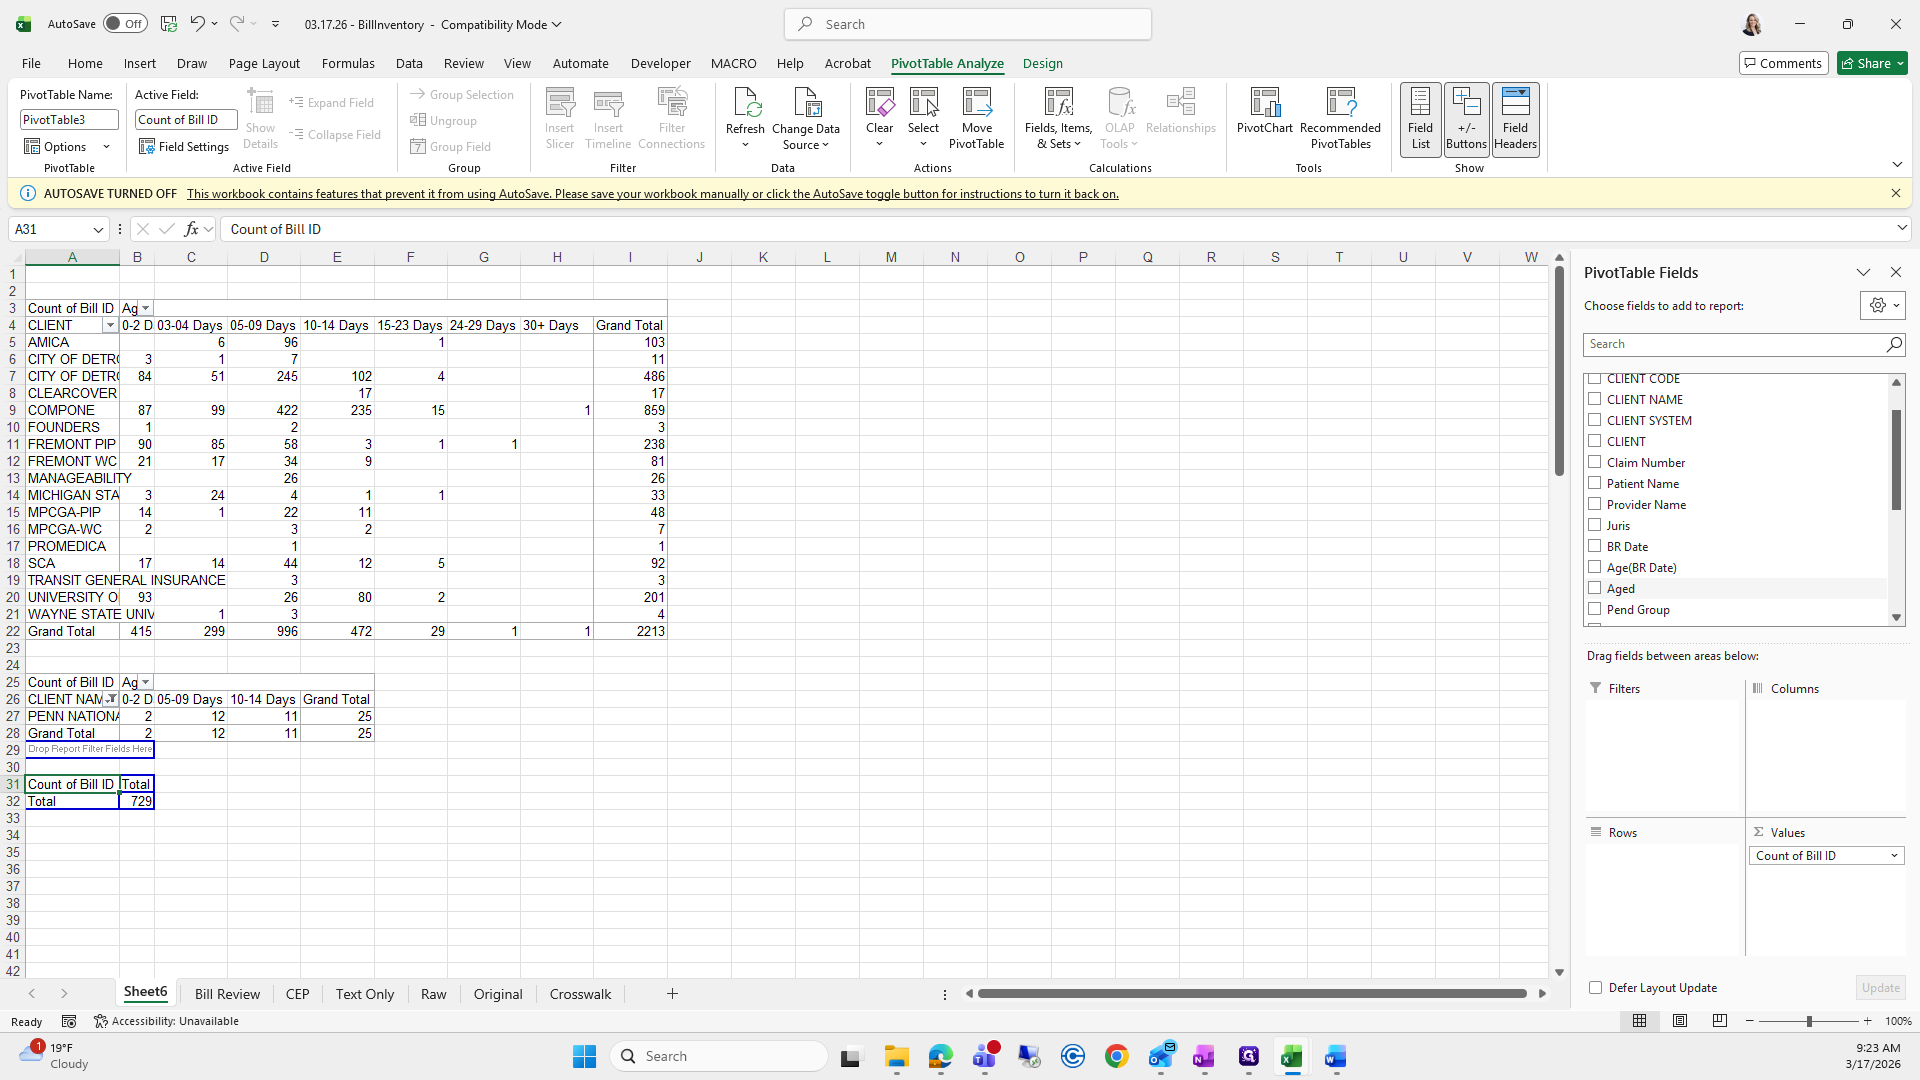Tick the Defer Layout Update checkbox
Image resolution: width=1920 pixels, height=1080 pixels.
pos(1595,988)
